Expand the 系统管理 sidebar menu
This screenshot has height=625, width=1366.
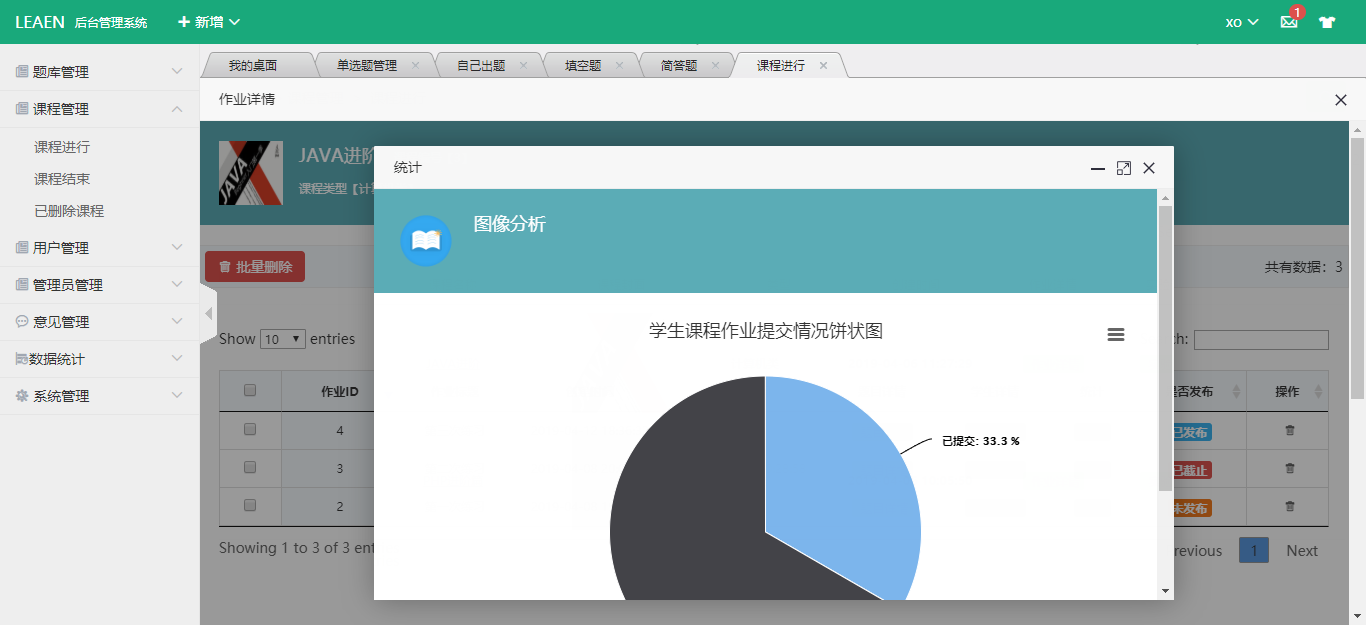coord(100,396)
